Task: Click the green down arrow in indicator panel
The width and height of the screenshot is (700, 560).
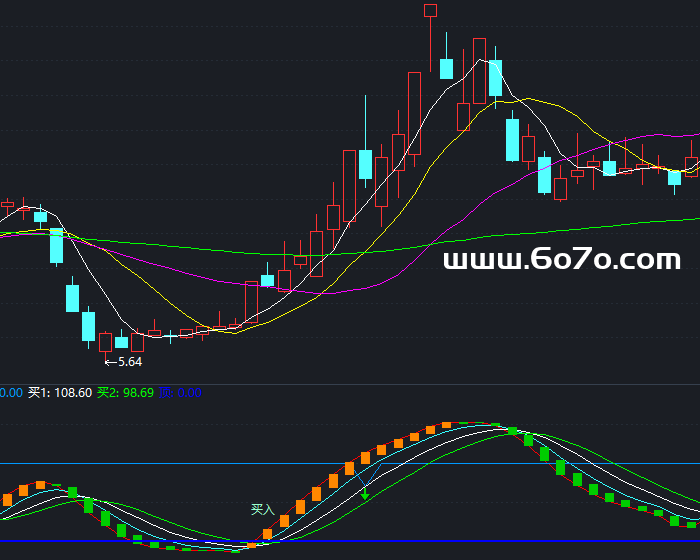Action: 365,493
